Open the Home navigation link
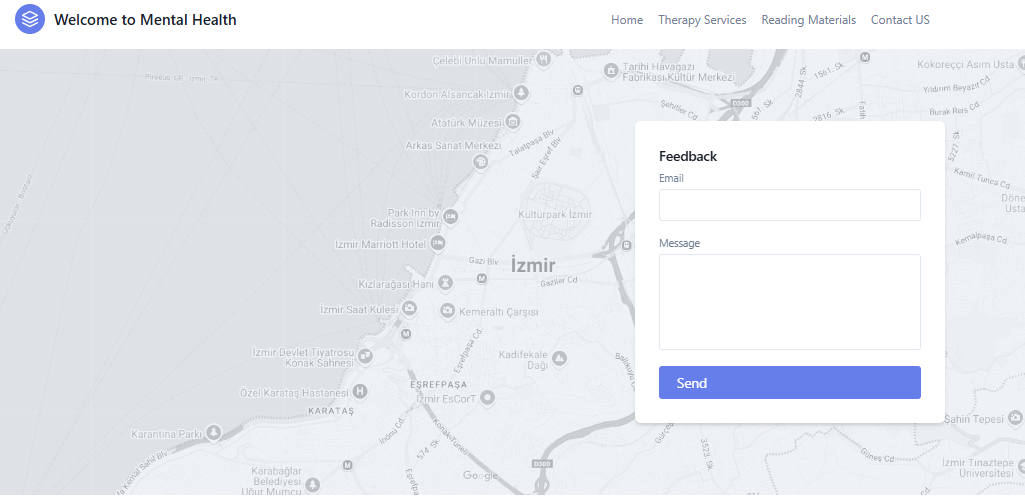 (627, 20)
